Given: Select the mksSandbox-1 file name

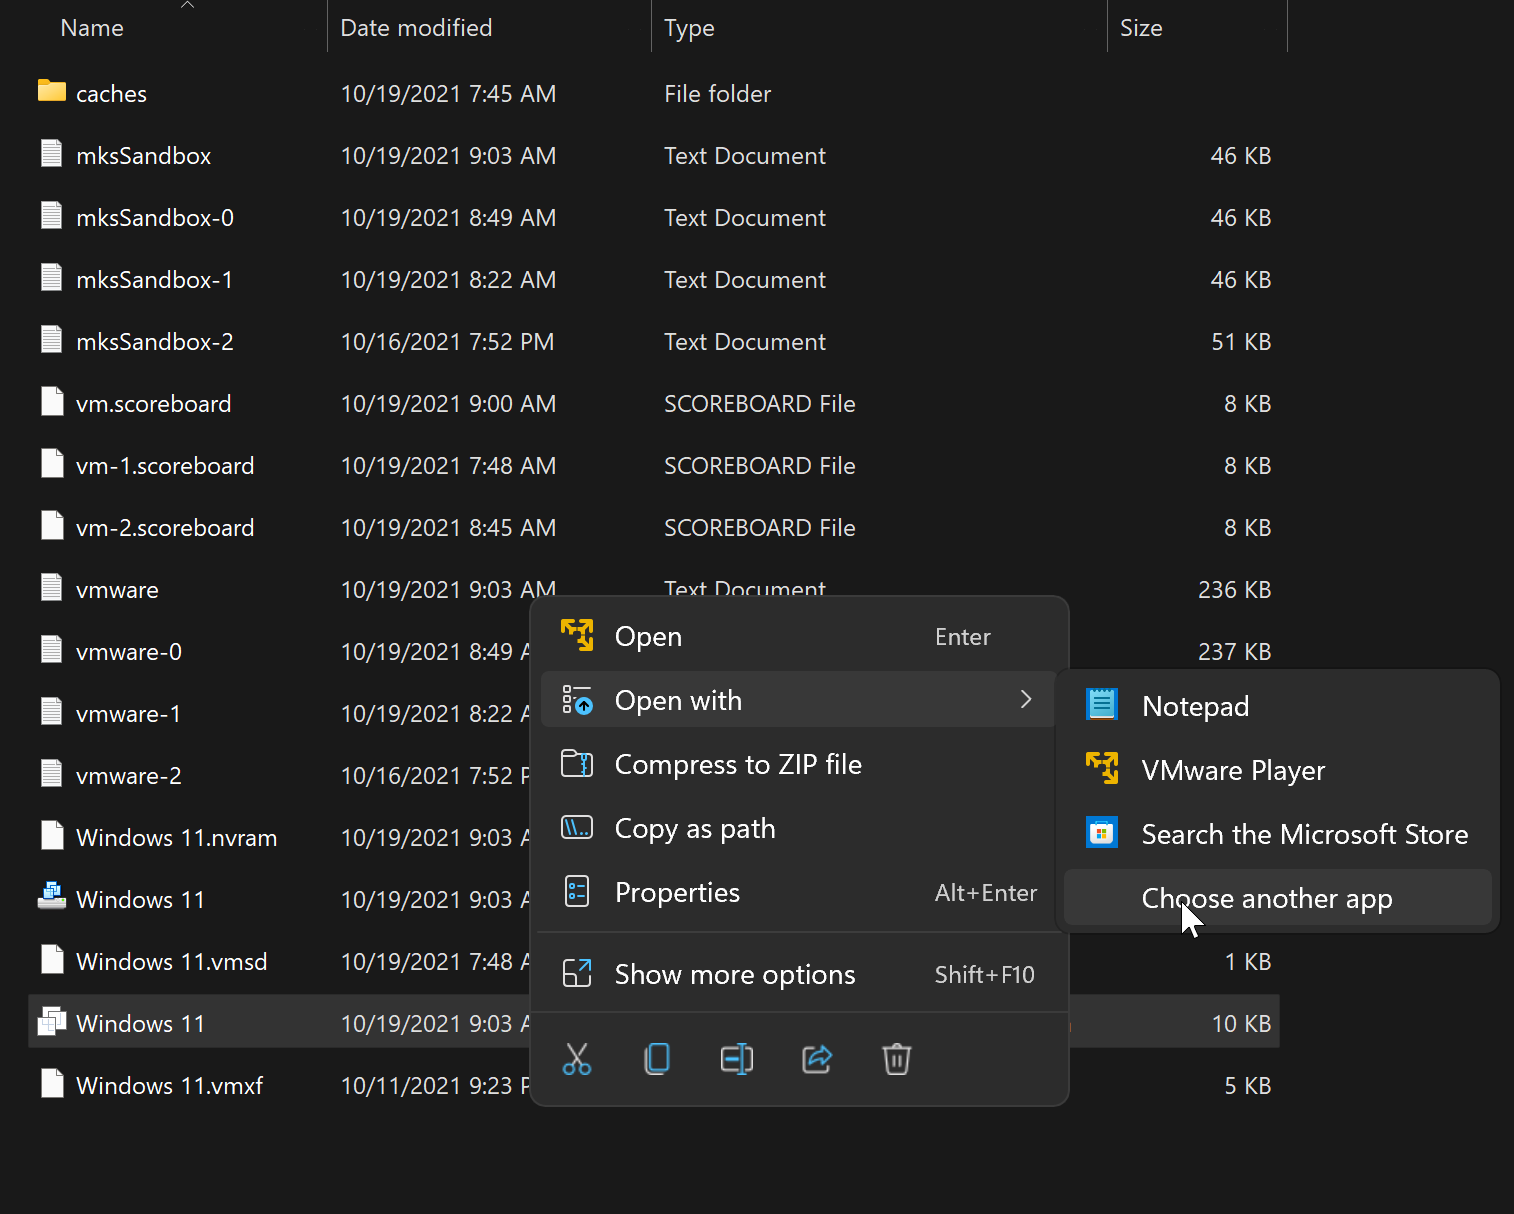Looking at the screenshot, I should (x=154, y=280).
